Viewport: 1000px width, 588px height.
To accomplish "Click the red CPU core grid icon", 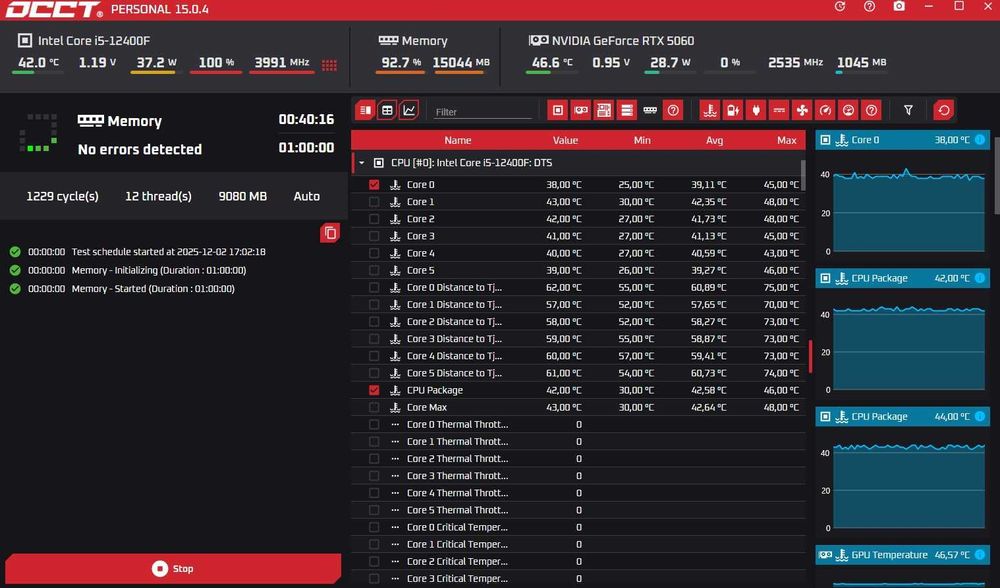I will [x=329, y=65].
